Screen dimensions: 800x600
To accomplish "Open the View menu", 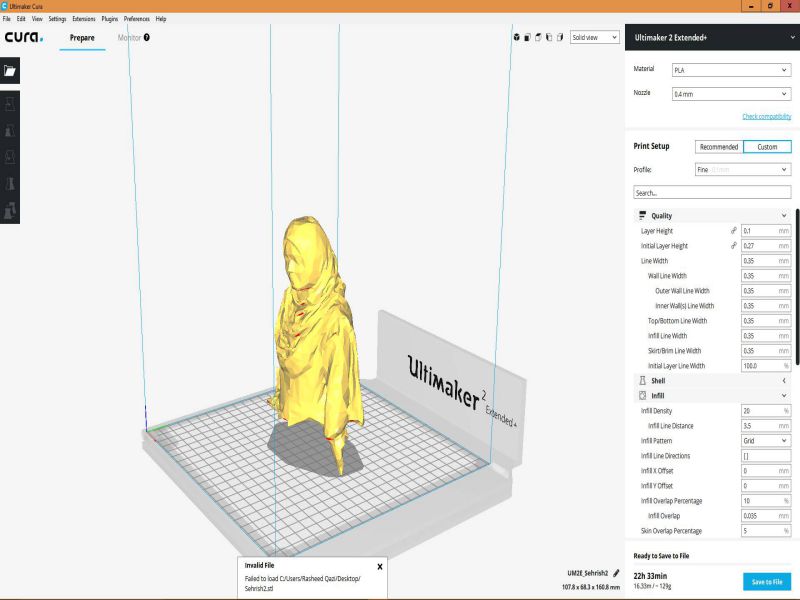I will [37, 19].
